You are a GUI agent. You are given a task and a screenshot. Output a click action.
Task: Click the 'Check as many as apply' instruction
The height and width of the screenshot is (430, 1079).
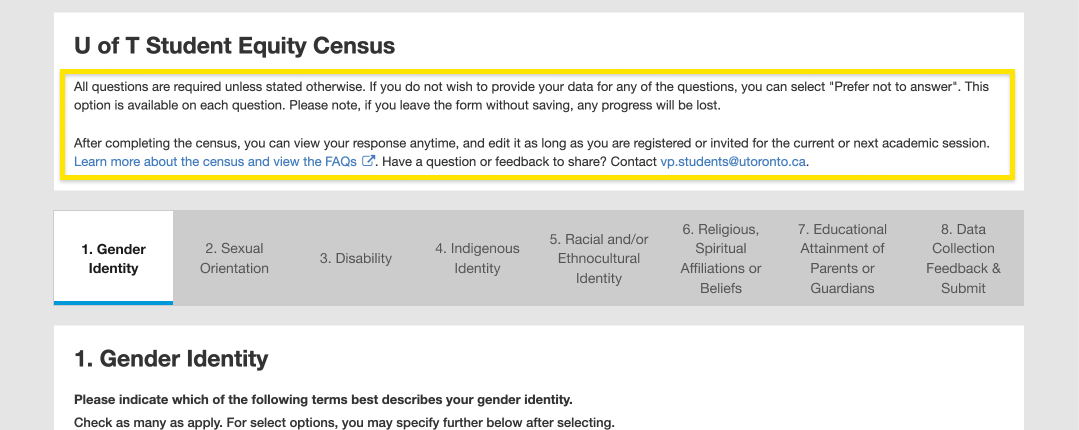click(x=344, y=422)
